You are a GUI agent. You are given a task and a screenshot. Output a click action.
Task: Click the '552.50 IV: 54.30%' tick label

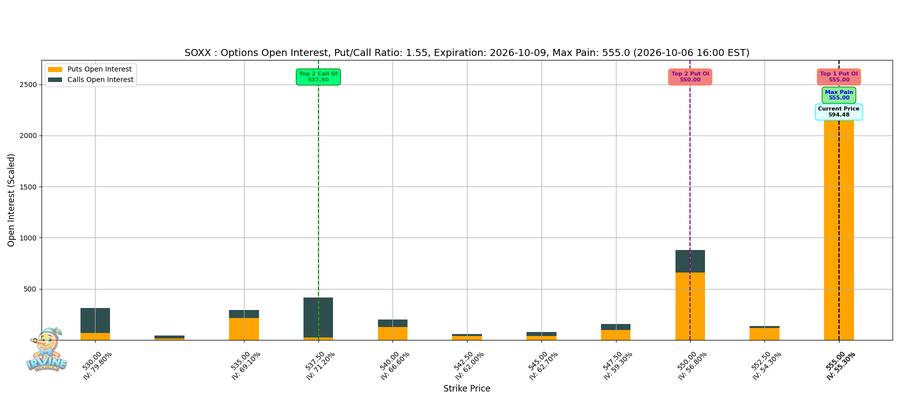click(x=766, y=364)
